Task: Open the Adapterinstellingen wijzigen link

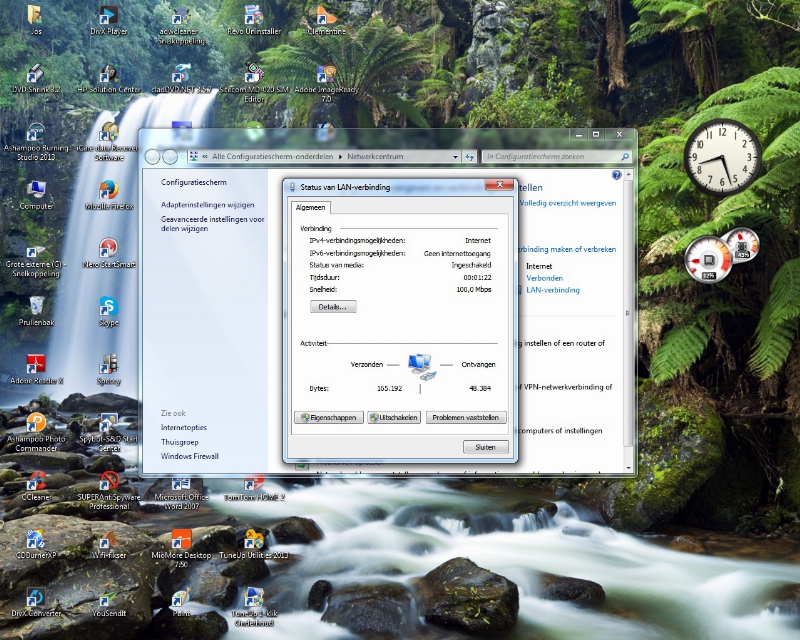Action: (207, 204)
